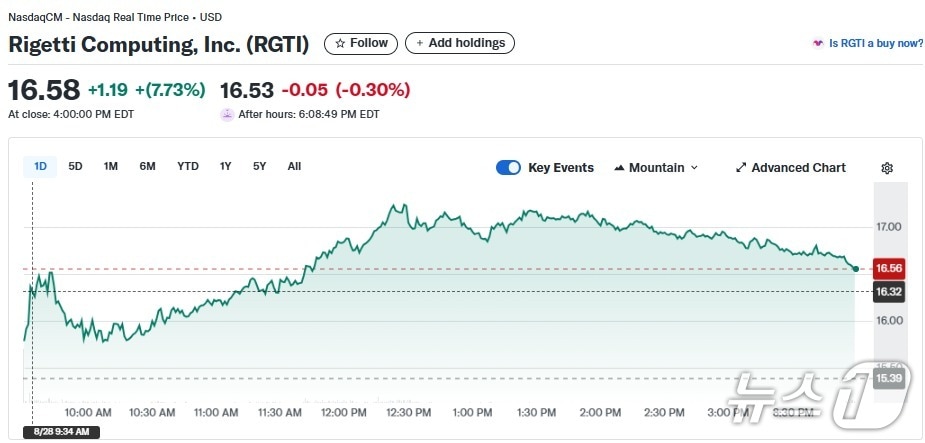Click the 8/28 9:34 AM time marker
The width and height of the screenshot is (925, 443).
point(61,432)
